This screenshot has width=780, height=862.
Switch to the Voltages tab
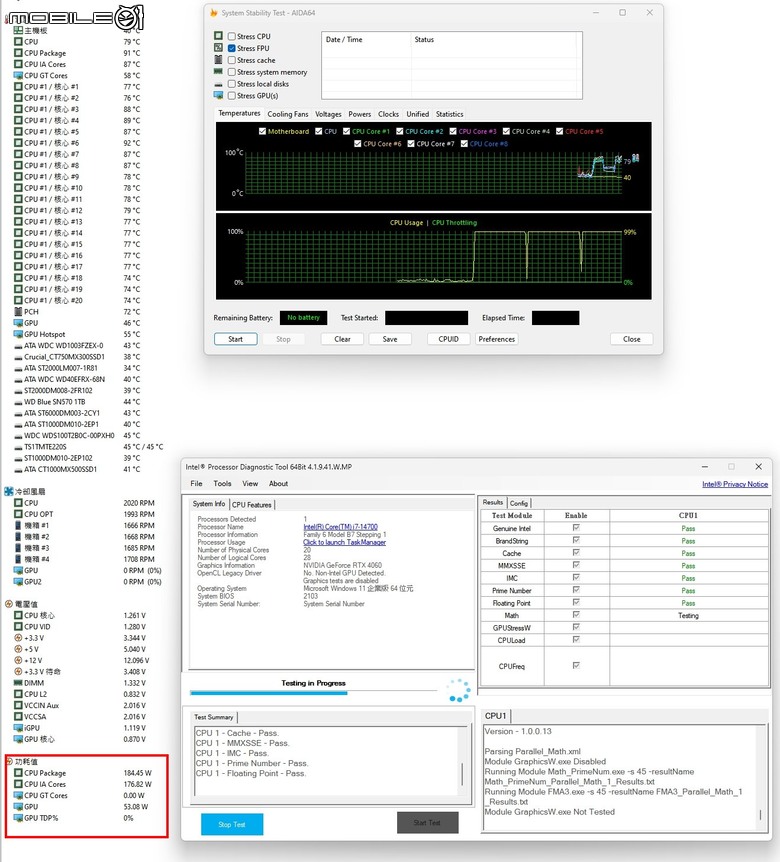[x=328, y=114]
